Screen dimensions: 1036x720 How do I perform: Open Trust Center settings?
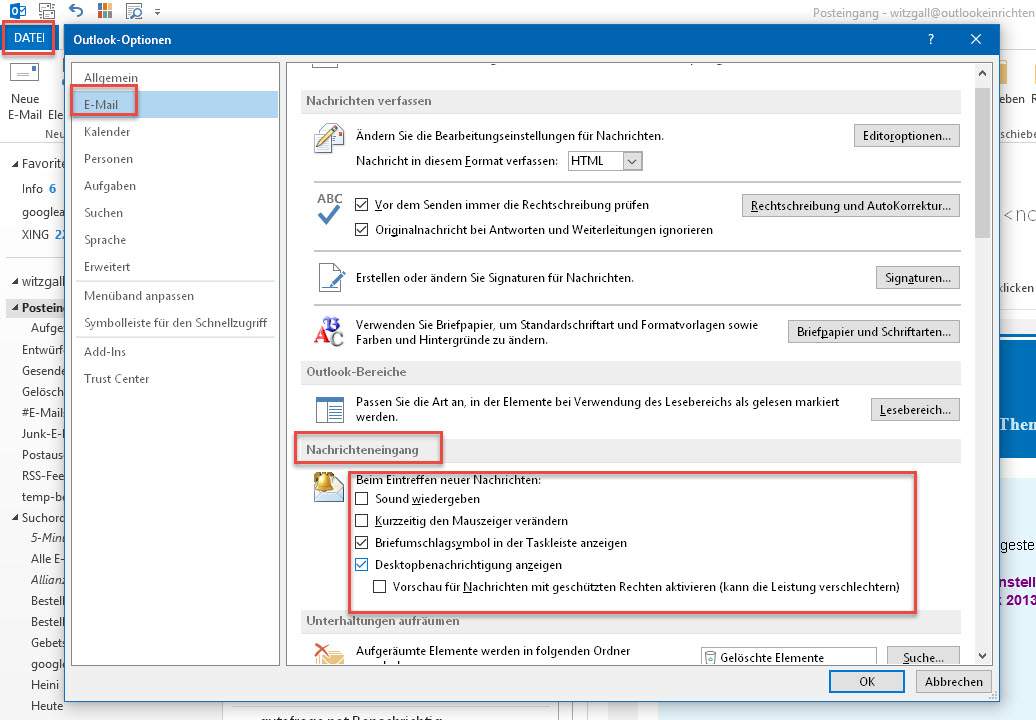coord(174,379)
